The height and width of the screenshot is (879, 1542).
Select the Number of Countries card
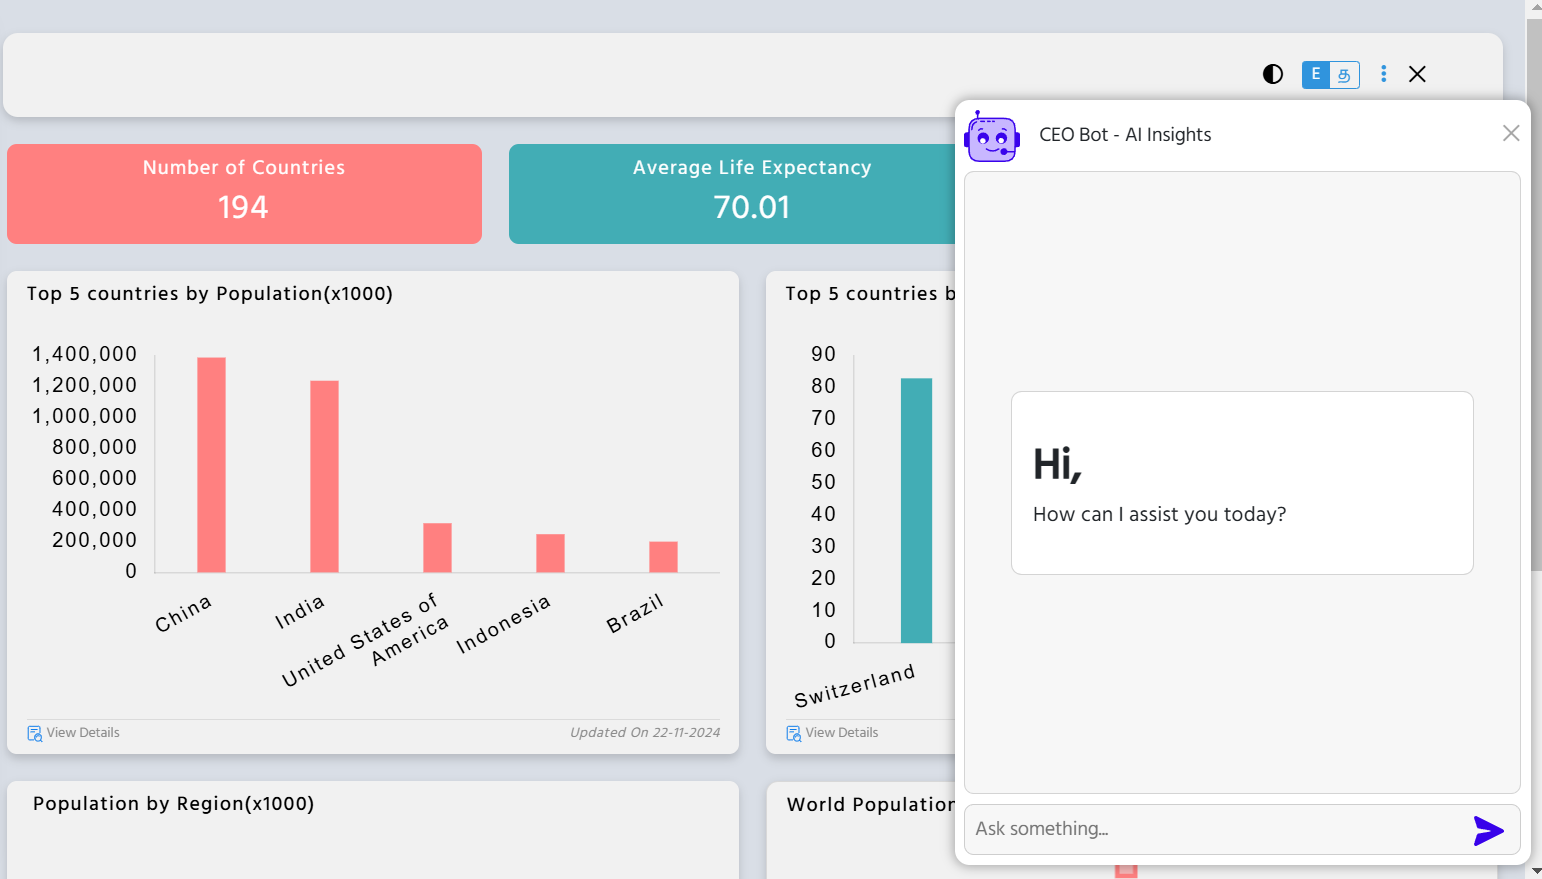244,193
